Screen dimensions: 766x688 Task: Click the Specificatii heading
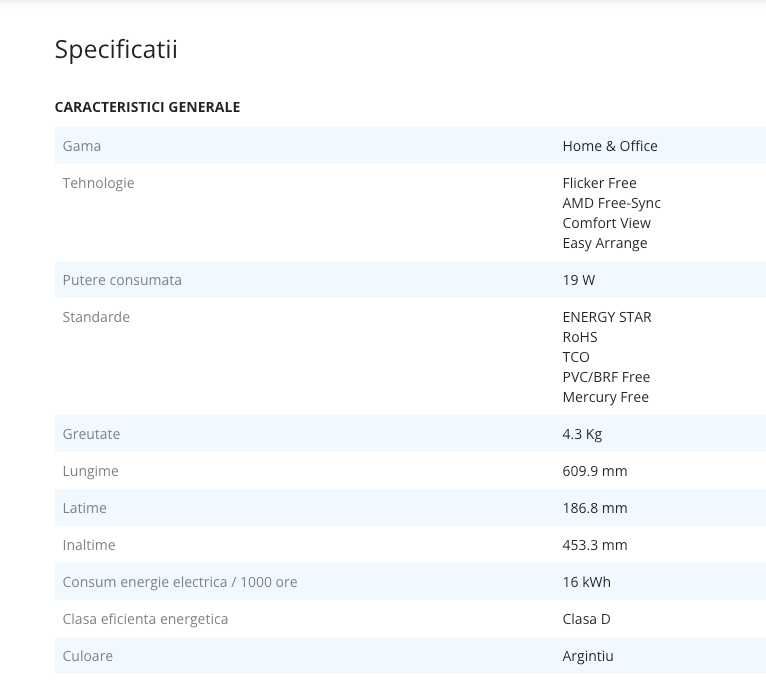coord(116,49)
